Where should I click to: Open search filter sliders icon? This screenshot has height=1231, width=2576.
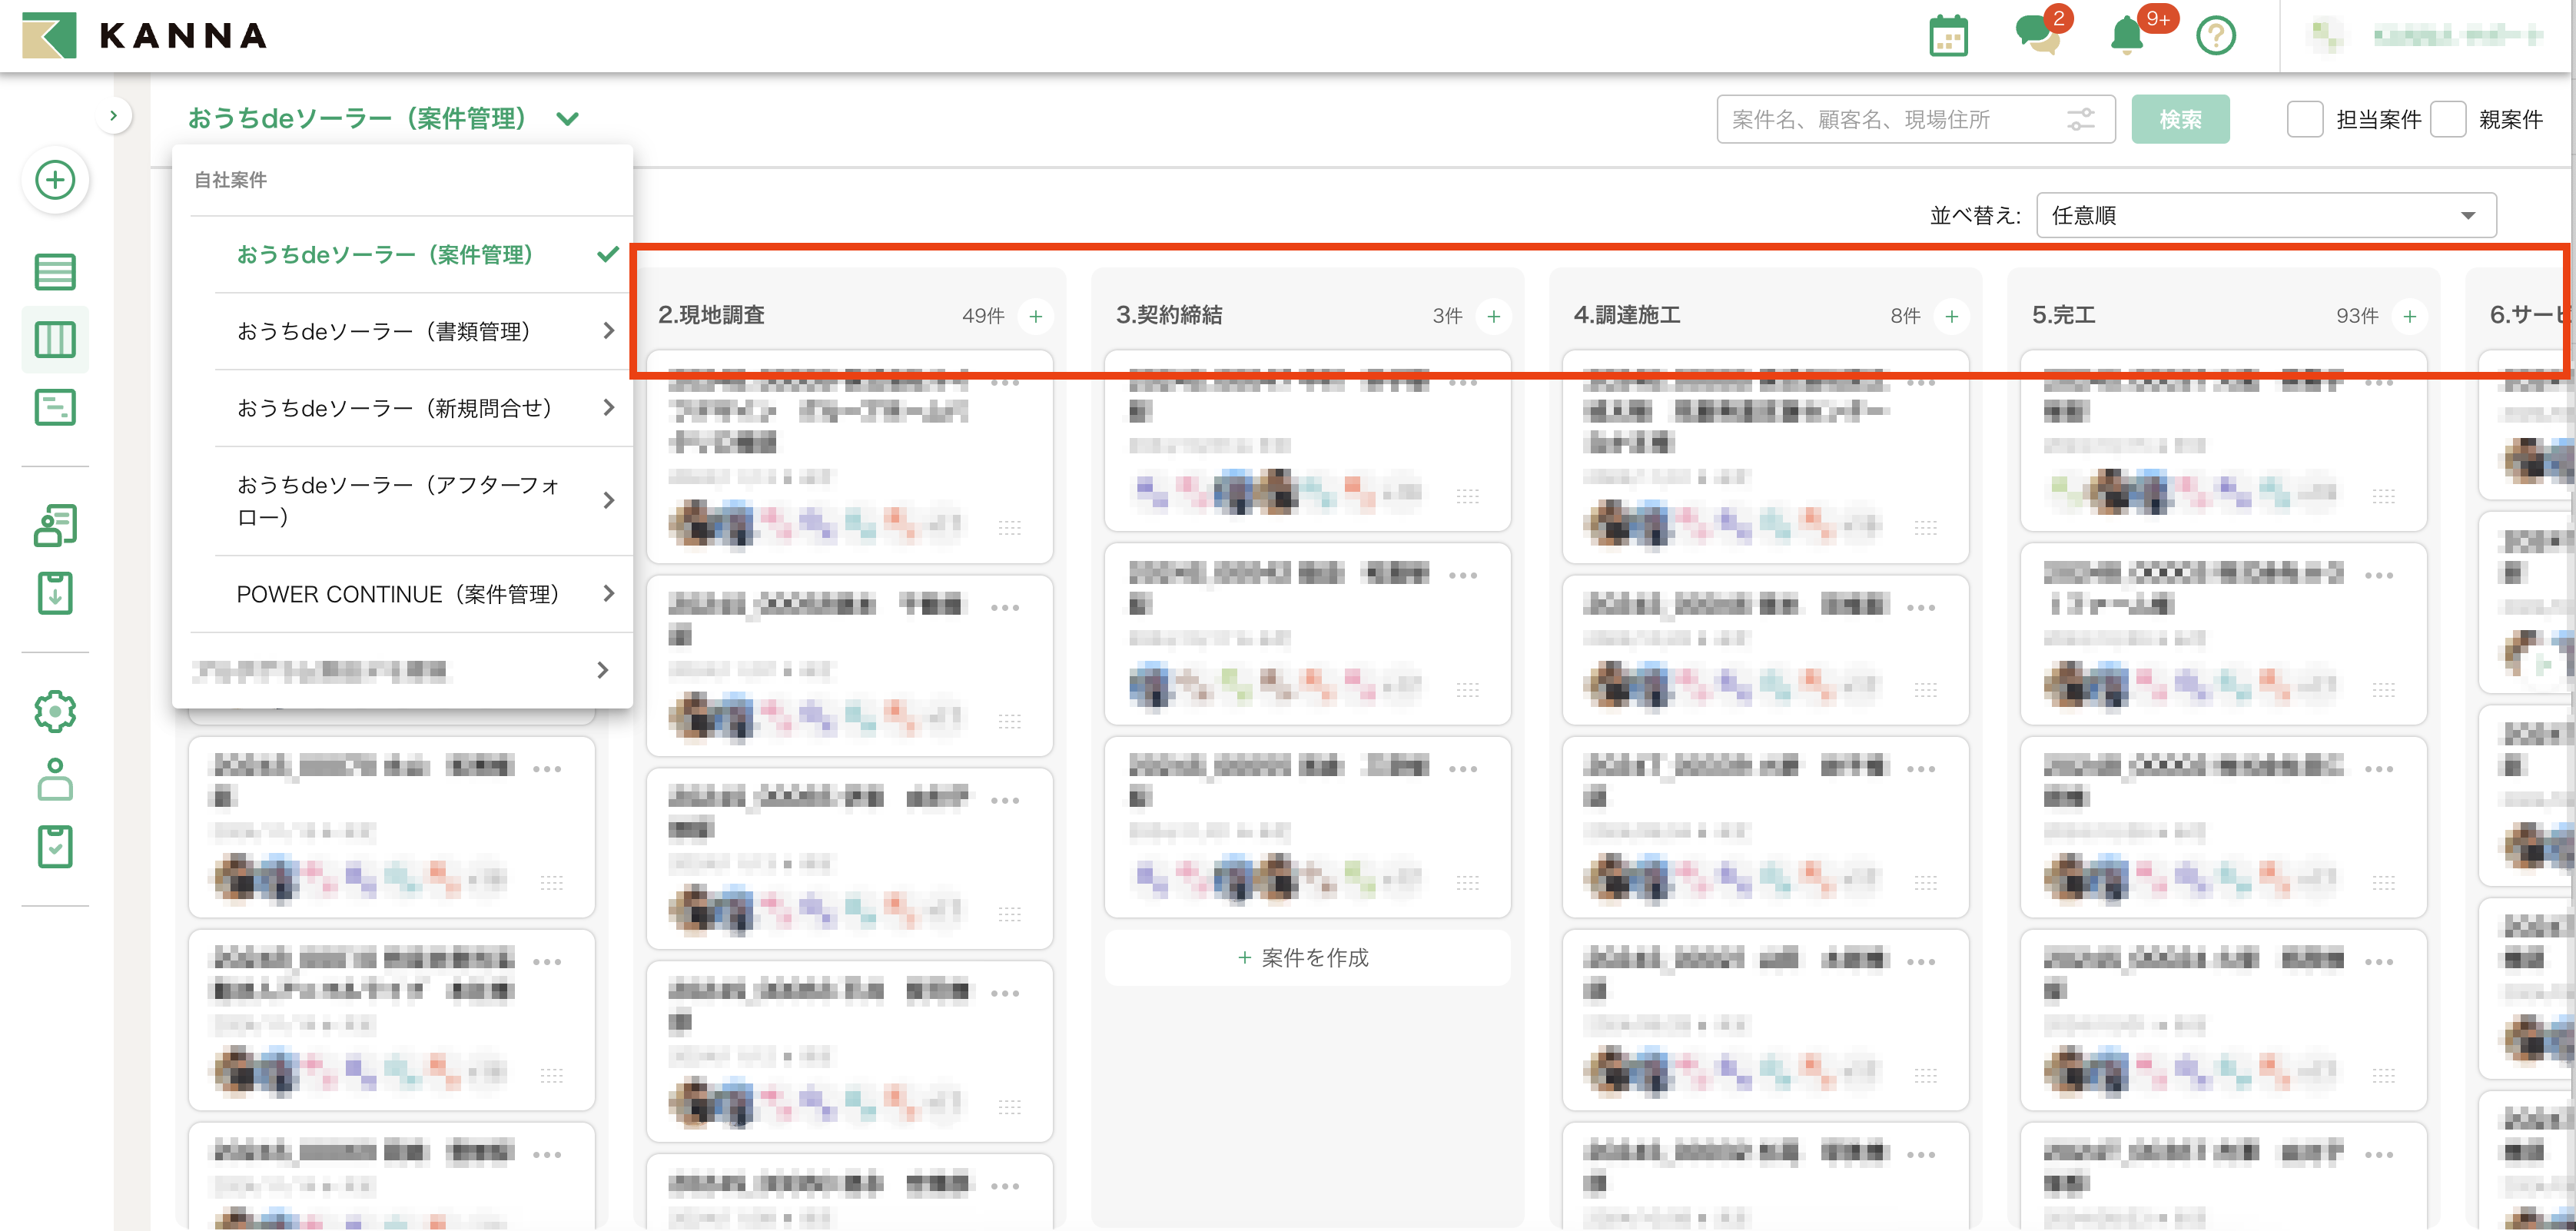[x=2081, y=120]
